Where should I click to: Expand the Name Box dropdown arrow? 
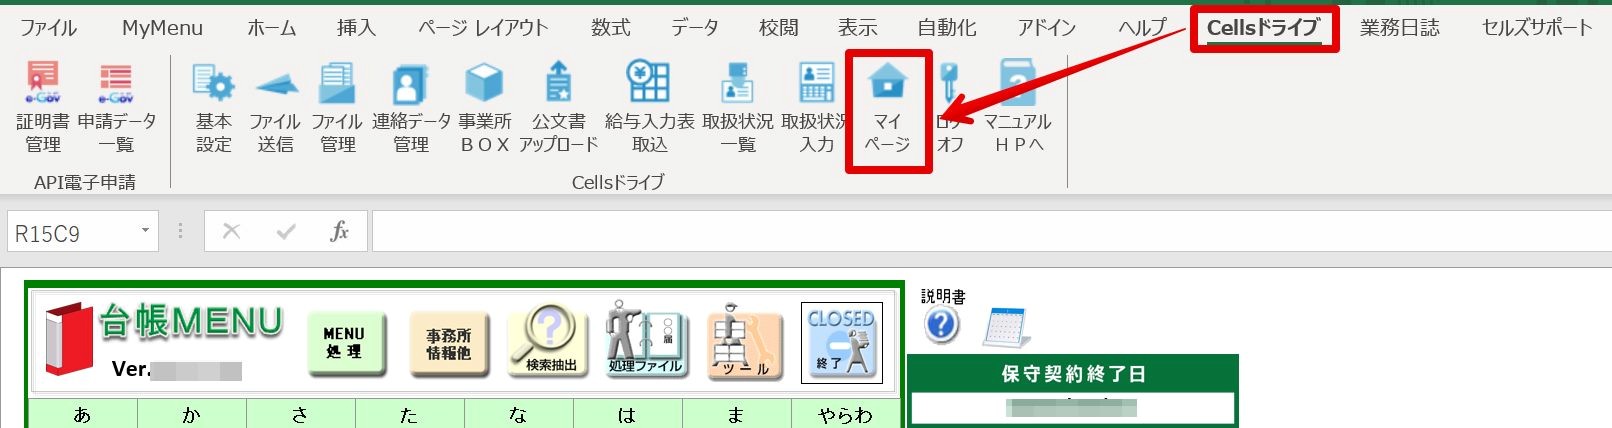145,232
